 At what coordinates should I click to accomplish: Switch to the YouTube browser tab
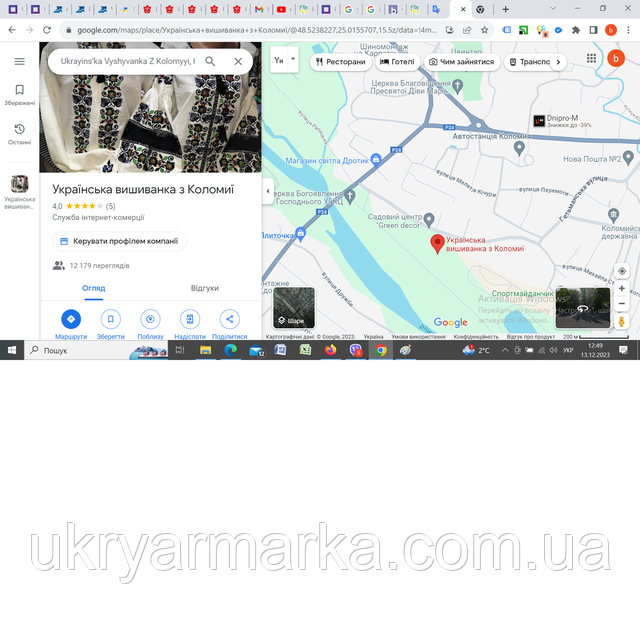point(281,9)
